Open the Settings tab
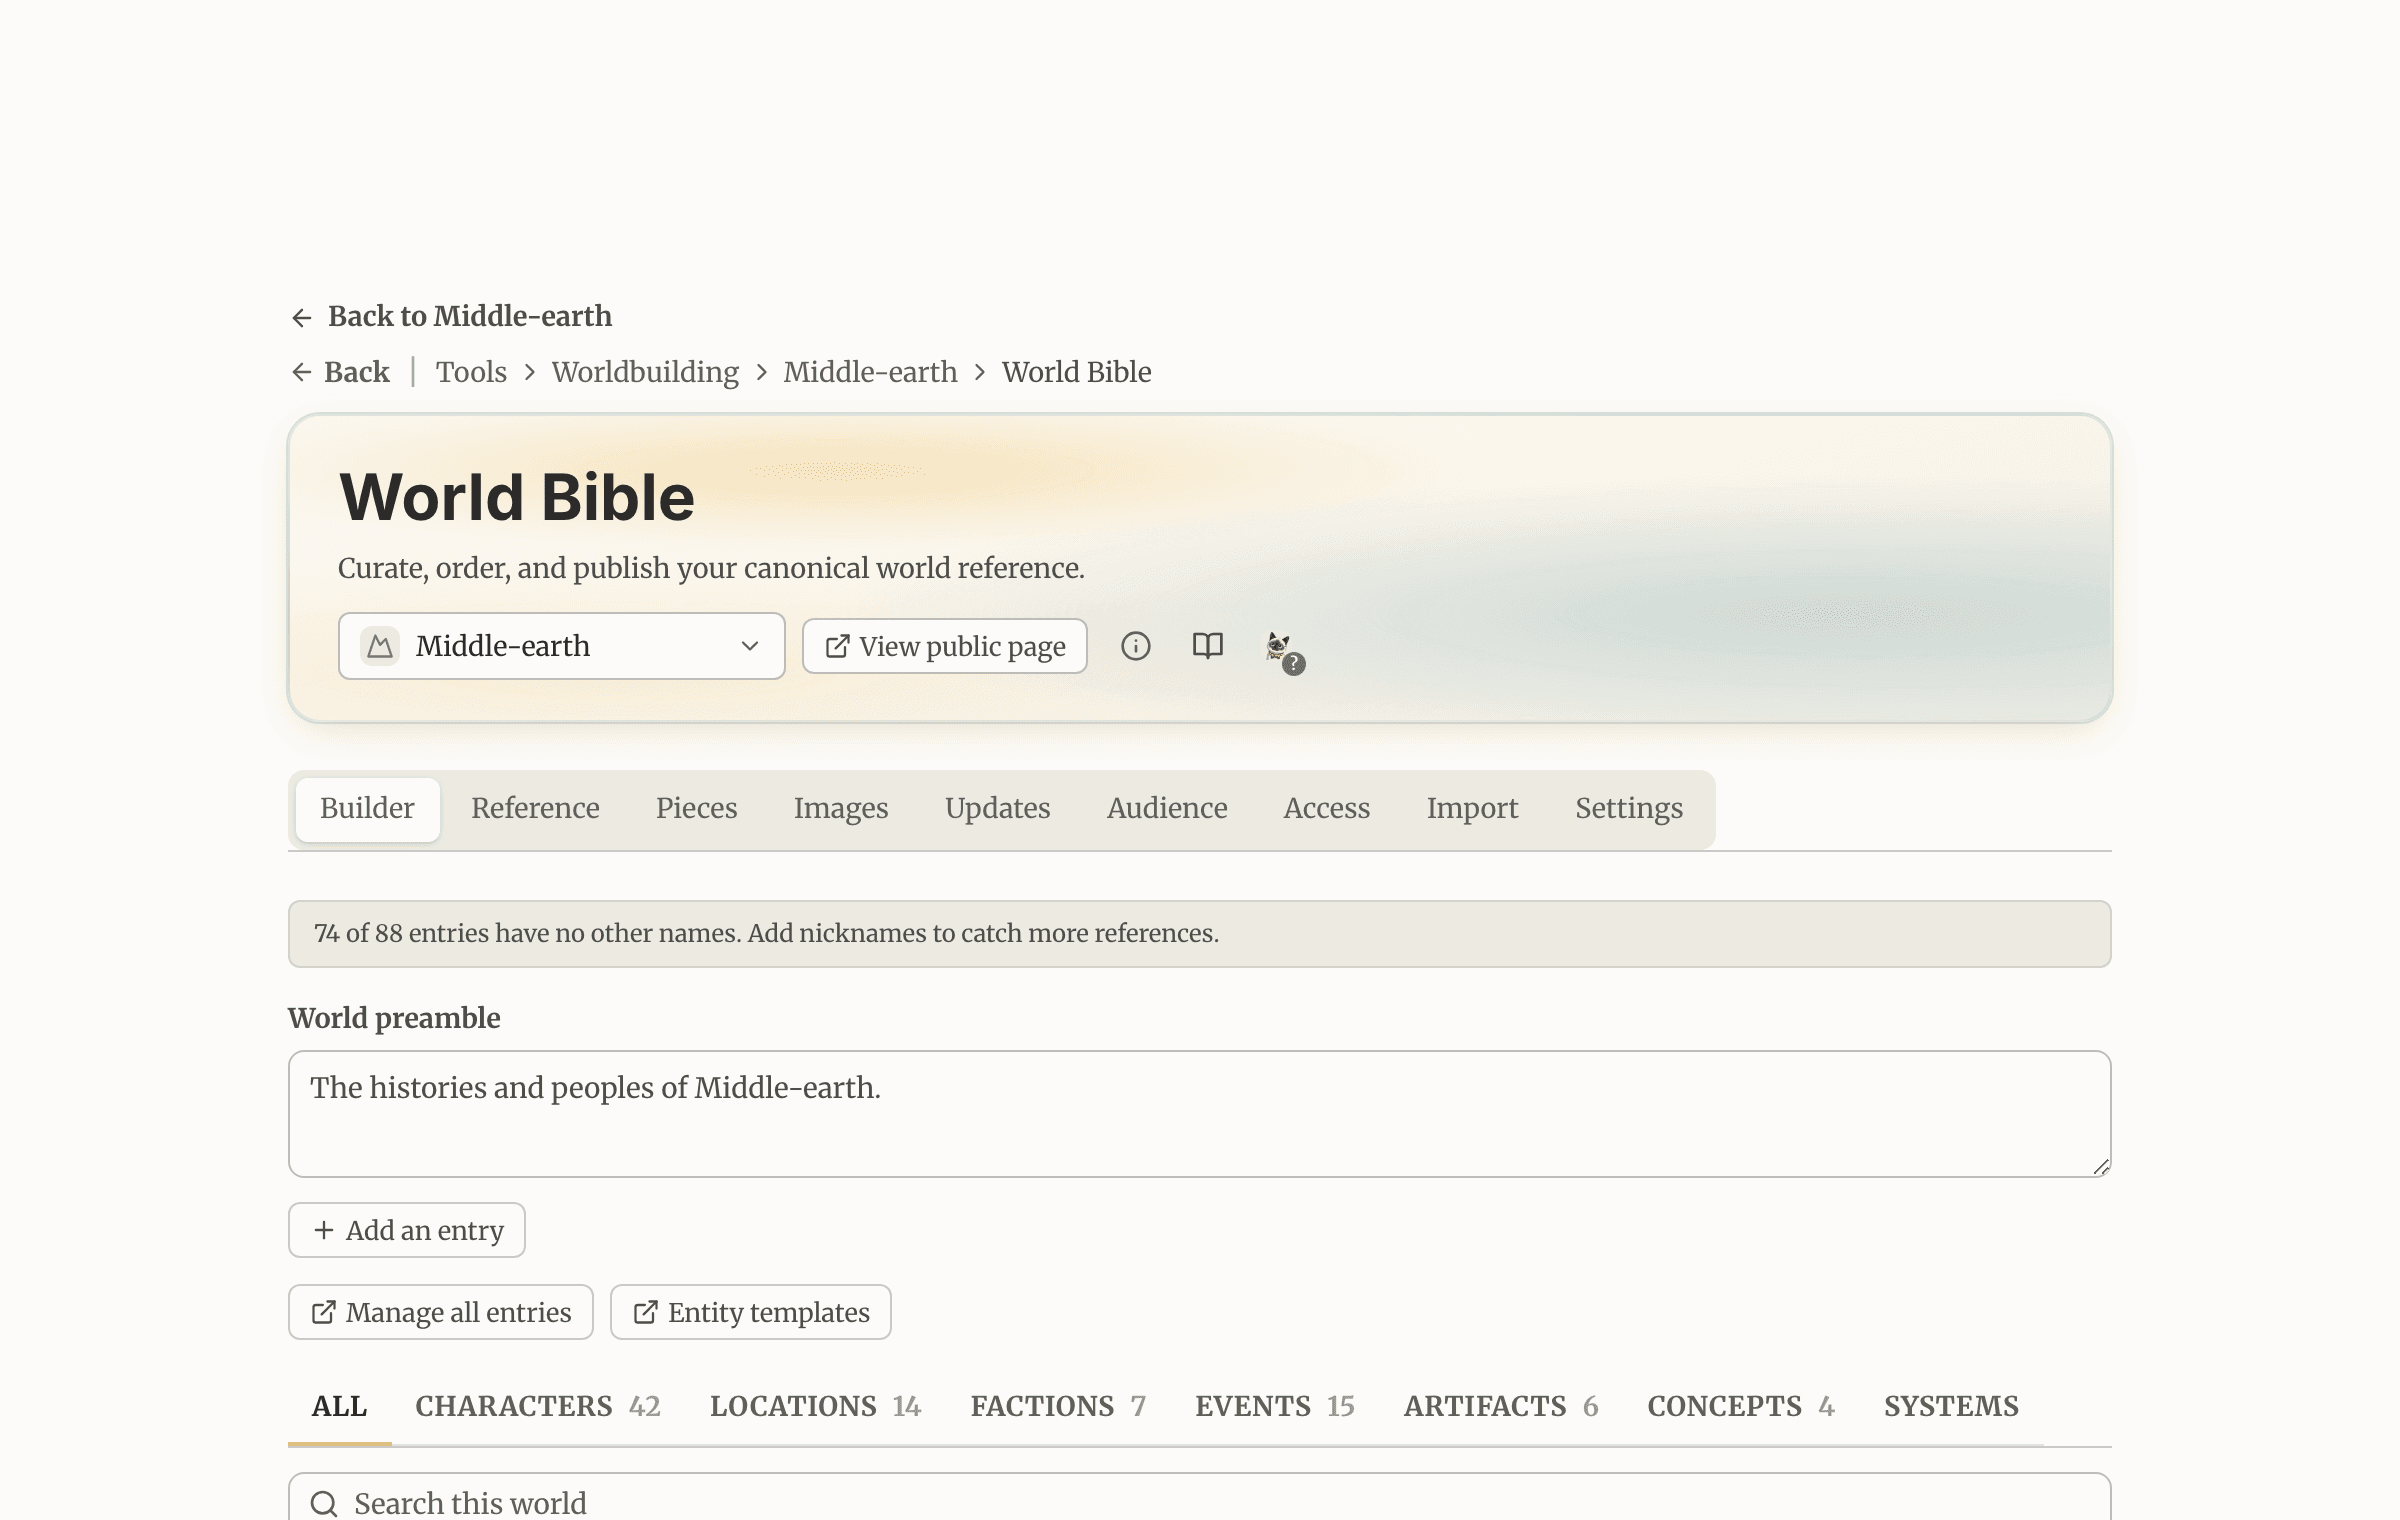Screen dimensions: 2400x1520 coord(1629,809)
